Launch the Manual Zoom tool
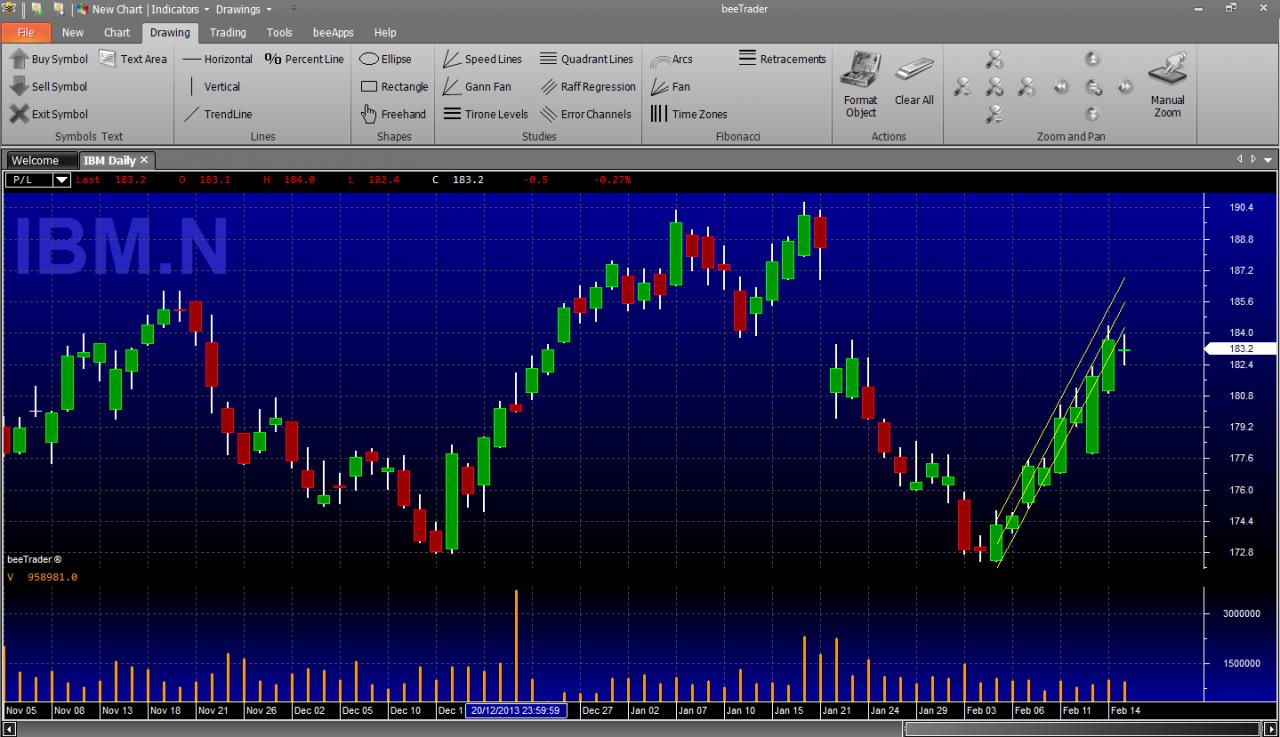 point(1167,85)
